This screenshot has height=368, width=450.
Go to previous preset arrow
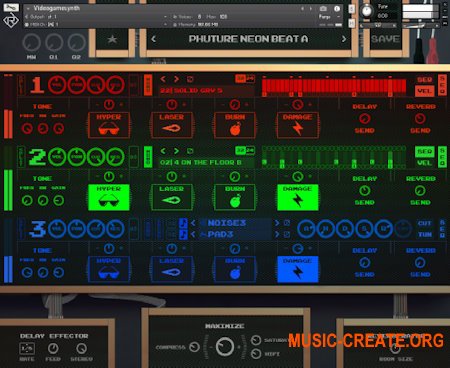click(153, 39)
